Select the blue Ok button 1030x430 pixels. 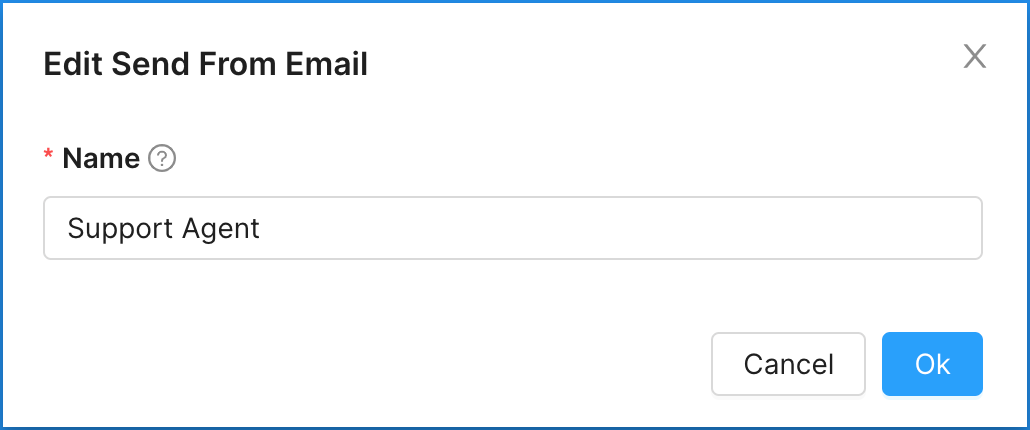[932, 364]
